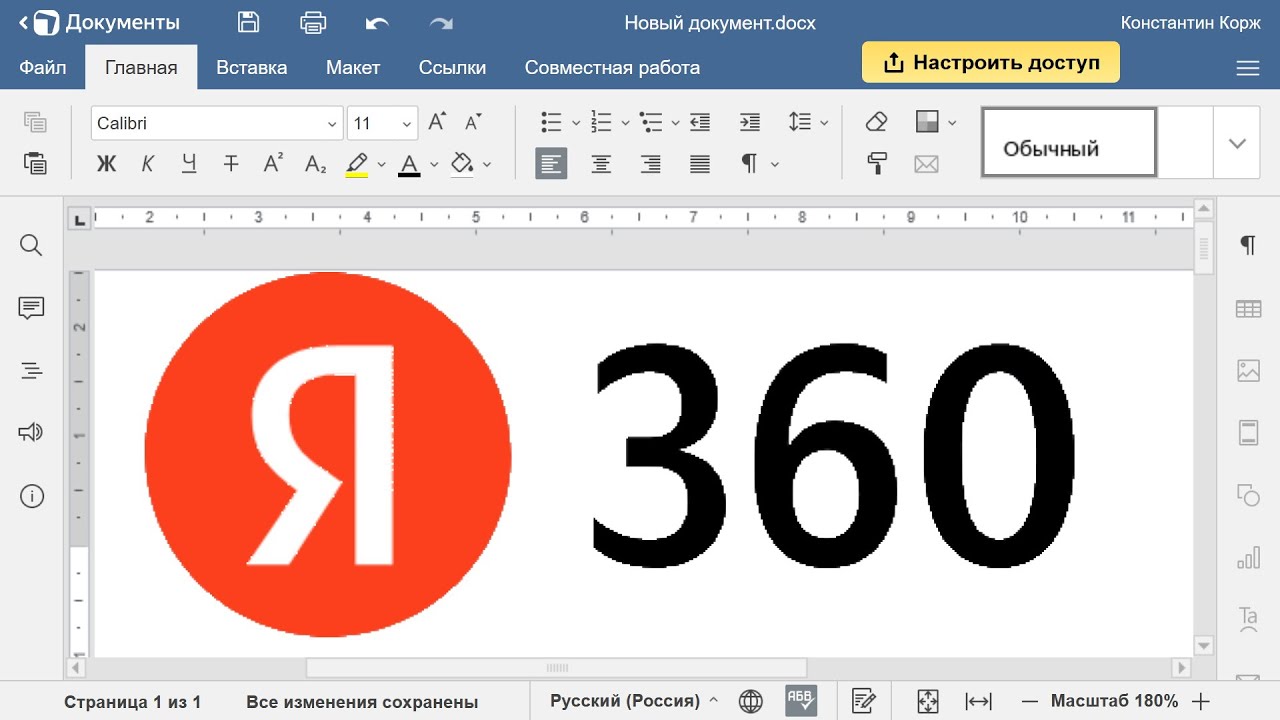Open the comments panel in left sidebar
The image size is (1280, 720).
coord(32,308)
